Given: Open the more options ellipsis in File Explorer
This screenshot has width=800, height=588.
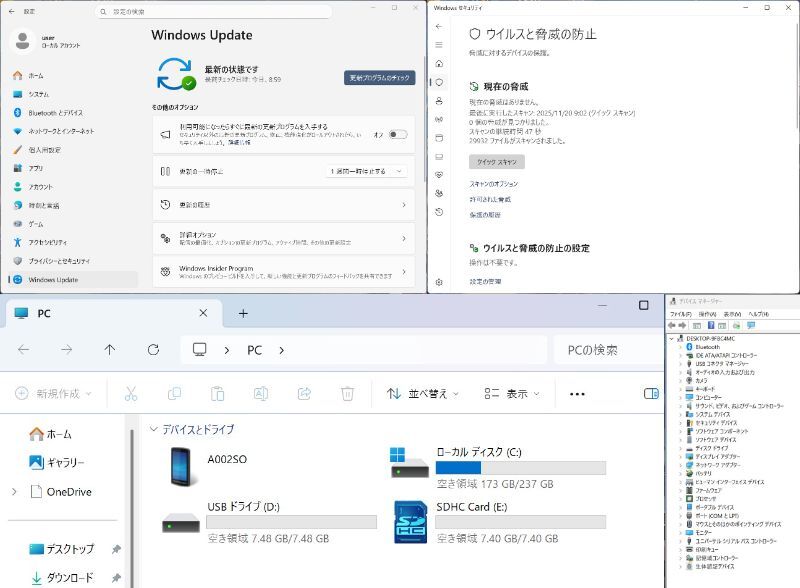Looking at the screenshot, I should 577,394.
